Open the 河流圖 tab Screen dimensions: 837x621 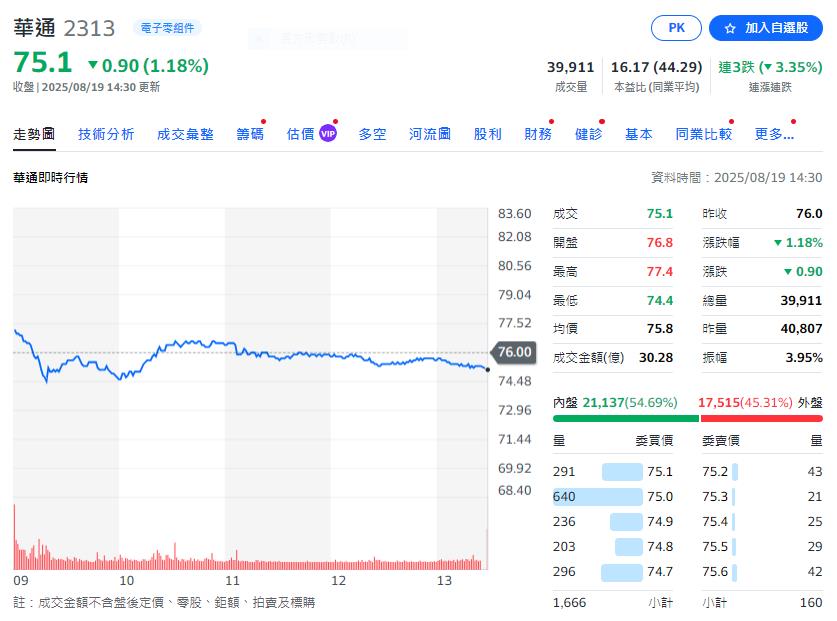click(430, 133)
